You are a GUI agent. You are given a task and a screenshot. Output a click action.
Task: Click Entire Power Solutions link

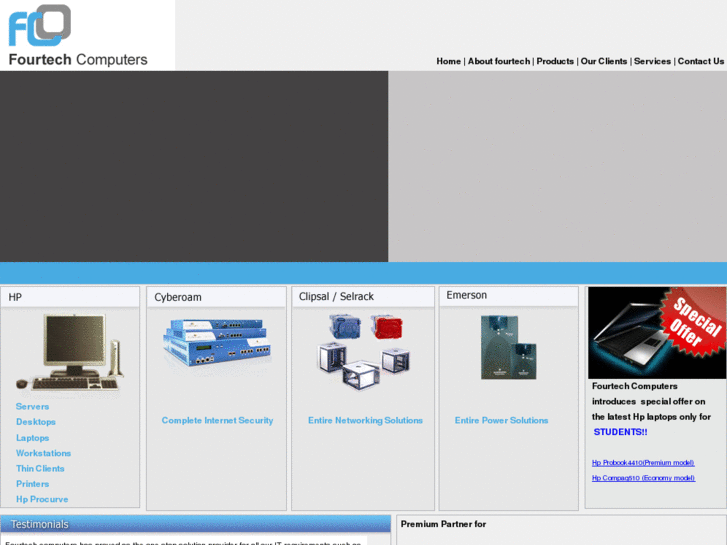pyautogui.click(x=501, y=420)
